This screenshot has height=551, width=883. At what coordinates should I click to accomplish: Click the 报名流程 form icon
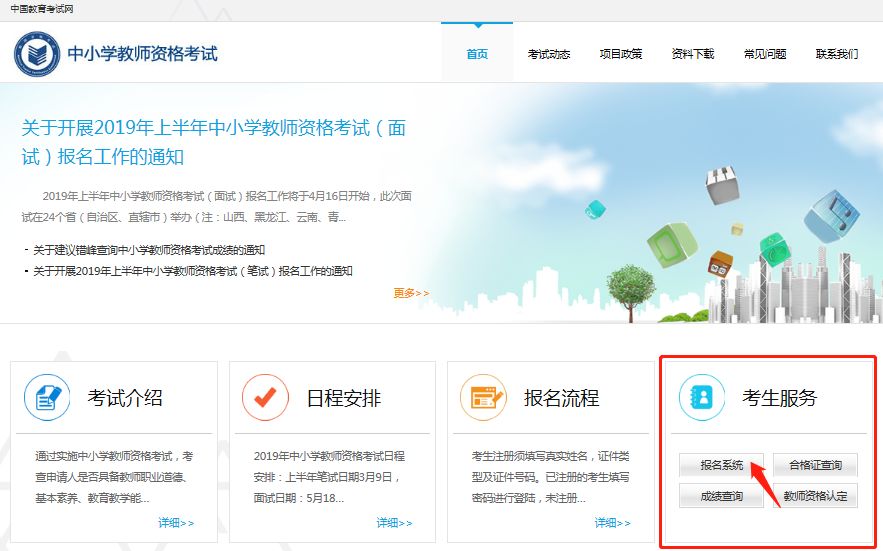coord(483,398)
